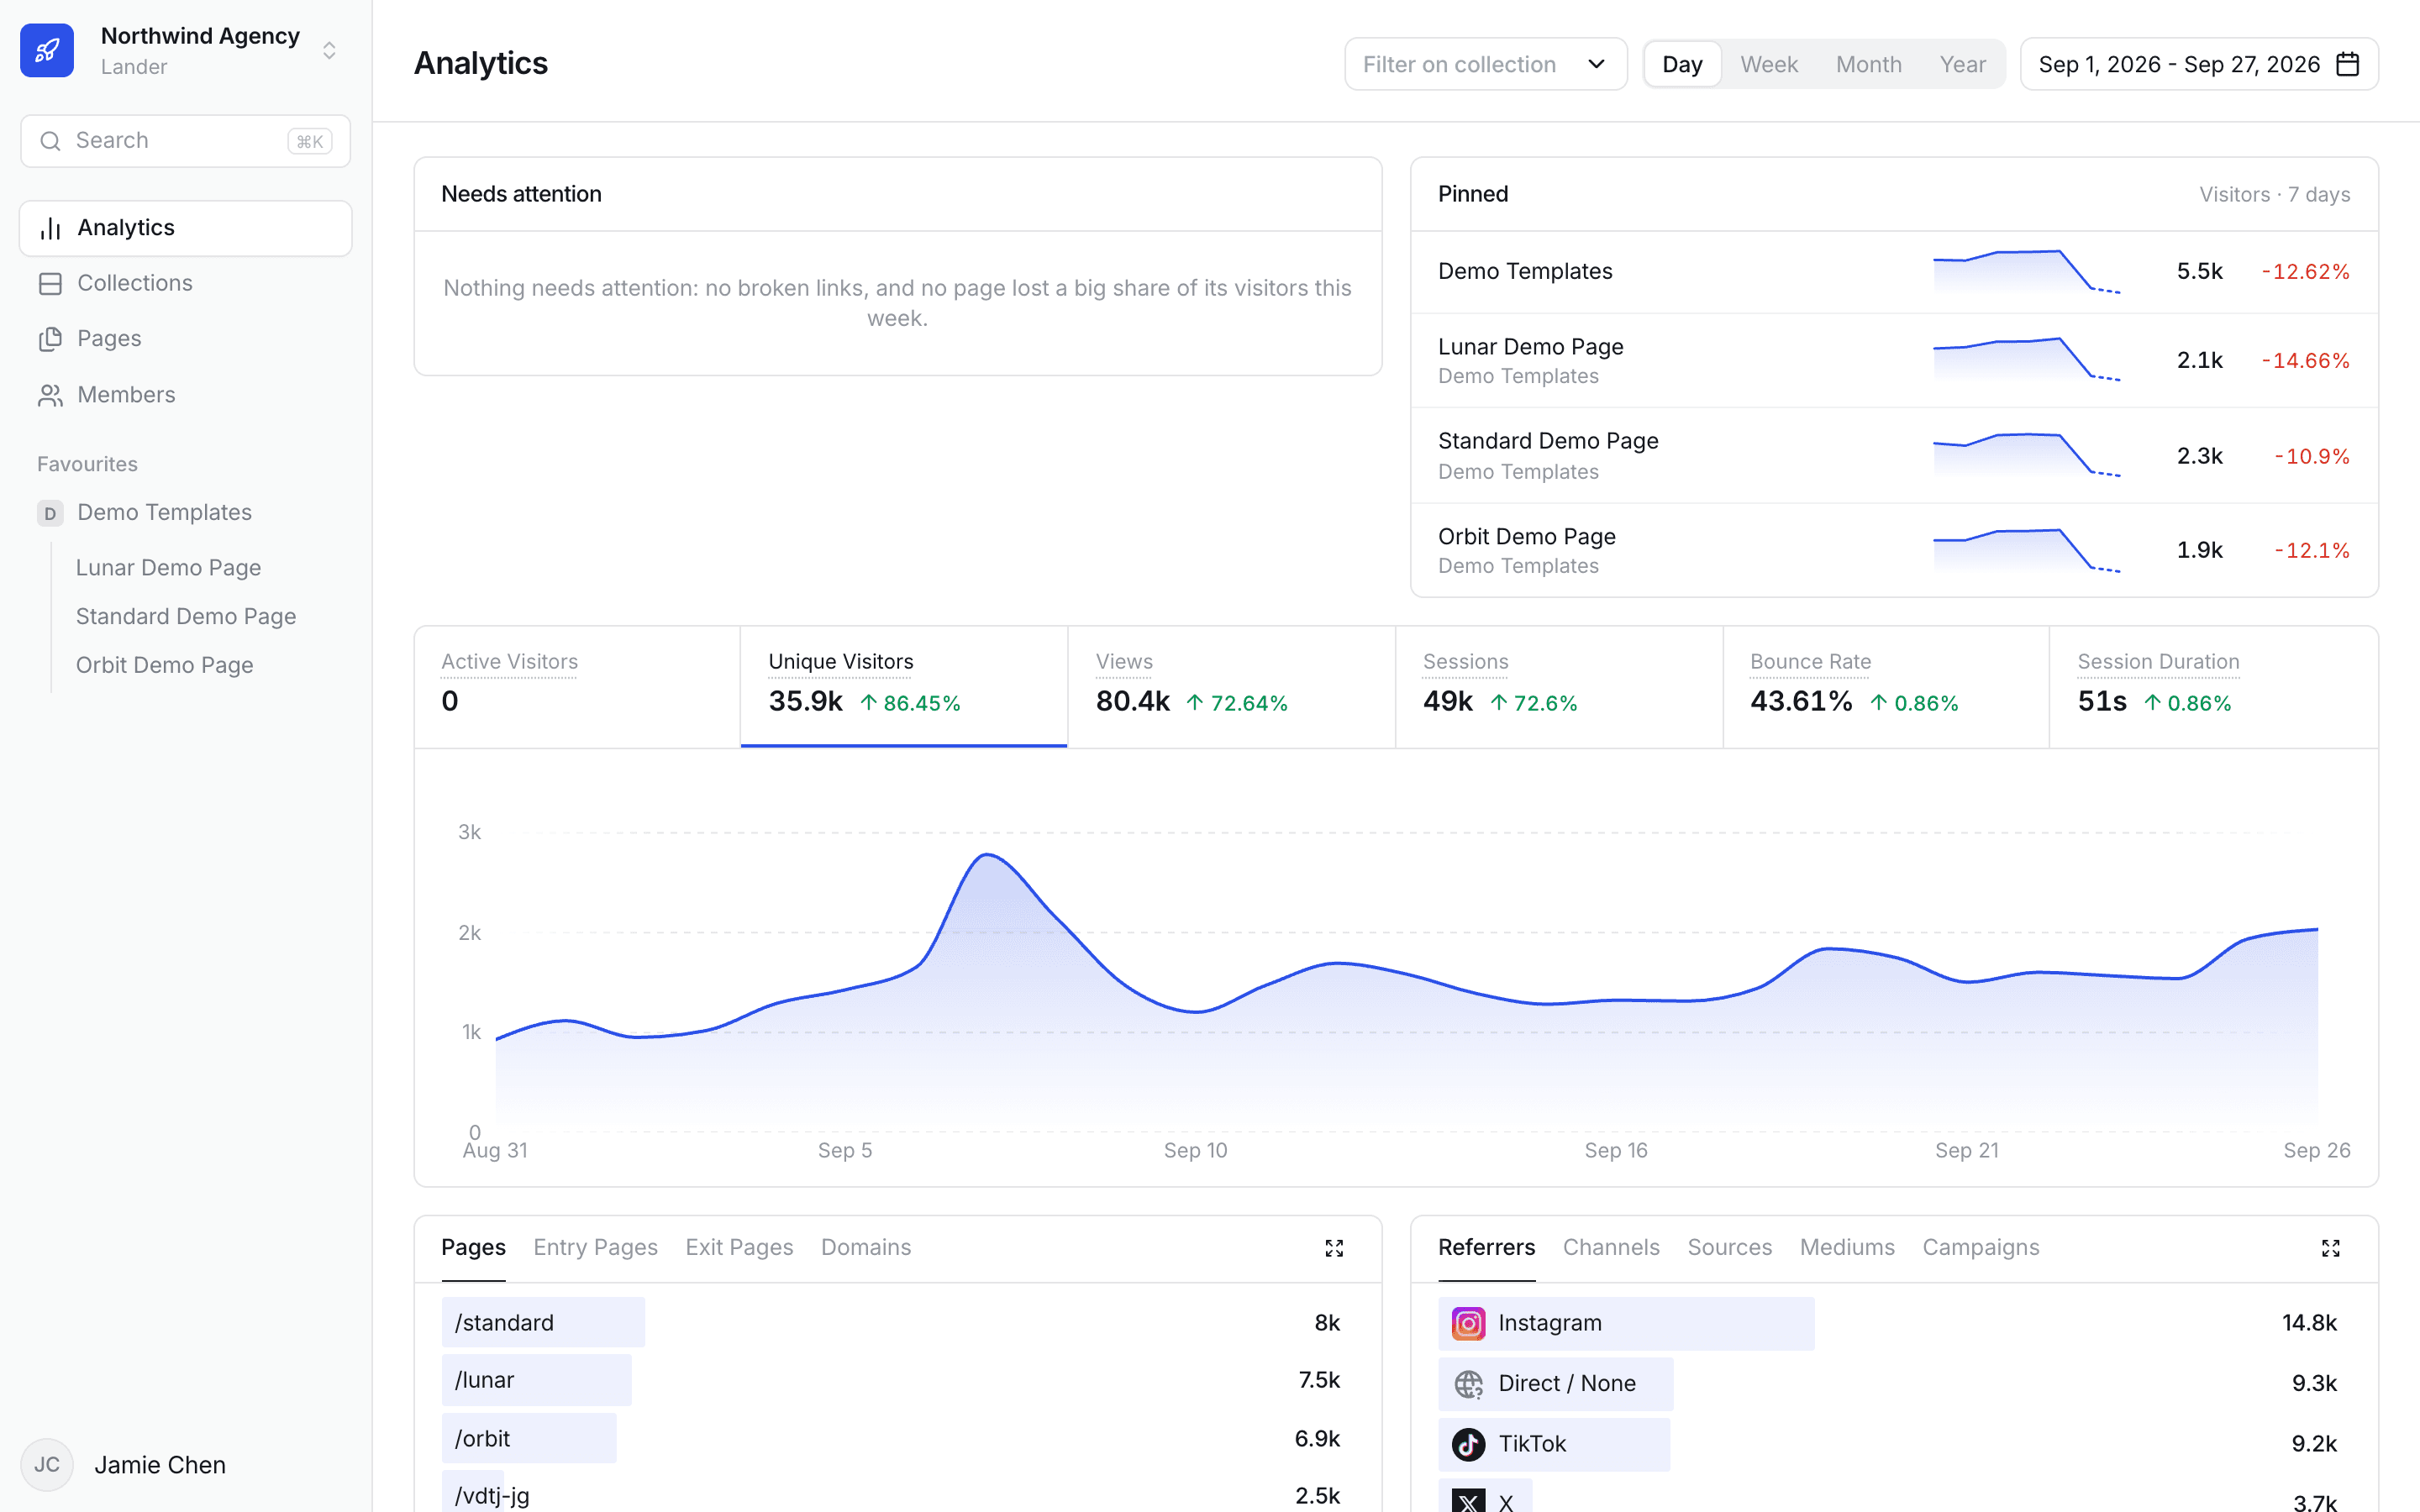Click the JC user avatar

[47, 1465]
